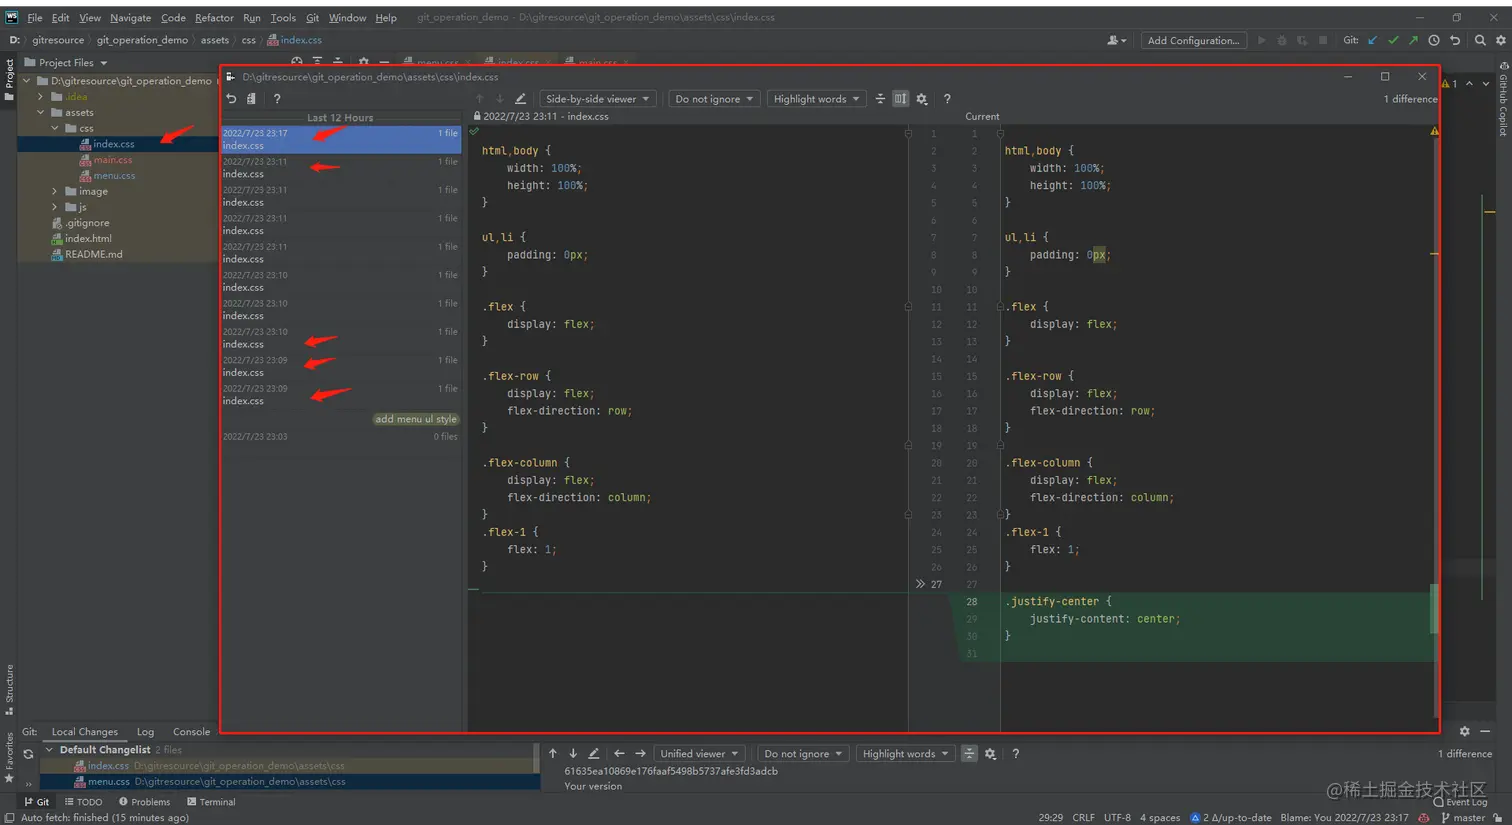Open the Refactor menu
Viewport: 1512px width, 825px height.
click(x=214, y=18)
